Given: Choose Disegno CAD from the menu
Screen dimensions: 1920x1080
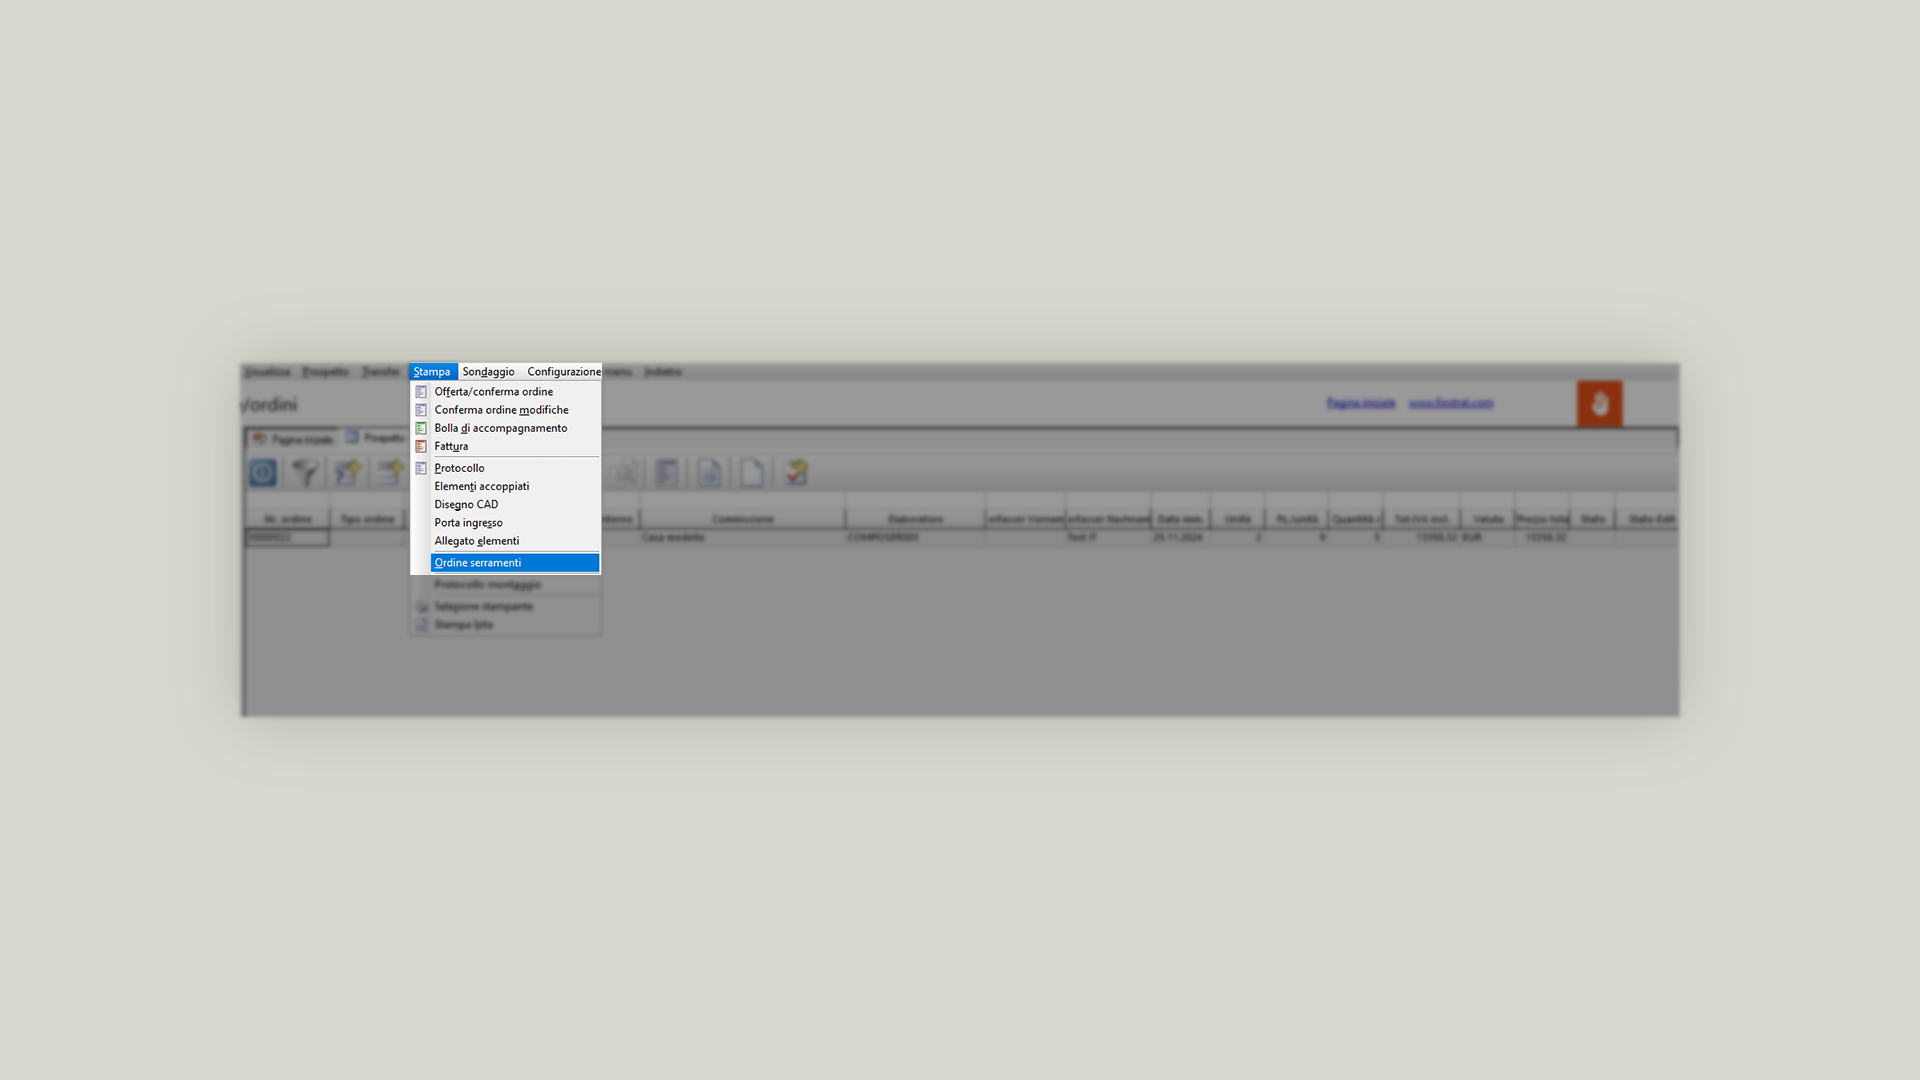Looking at the screenshot, I should [466, 505].
